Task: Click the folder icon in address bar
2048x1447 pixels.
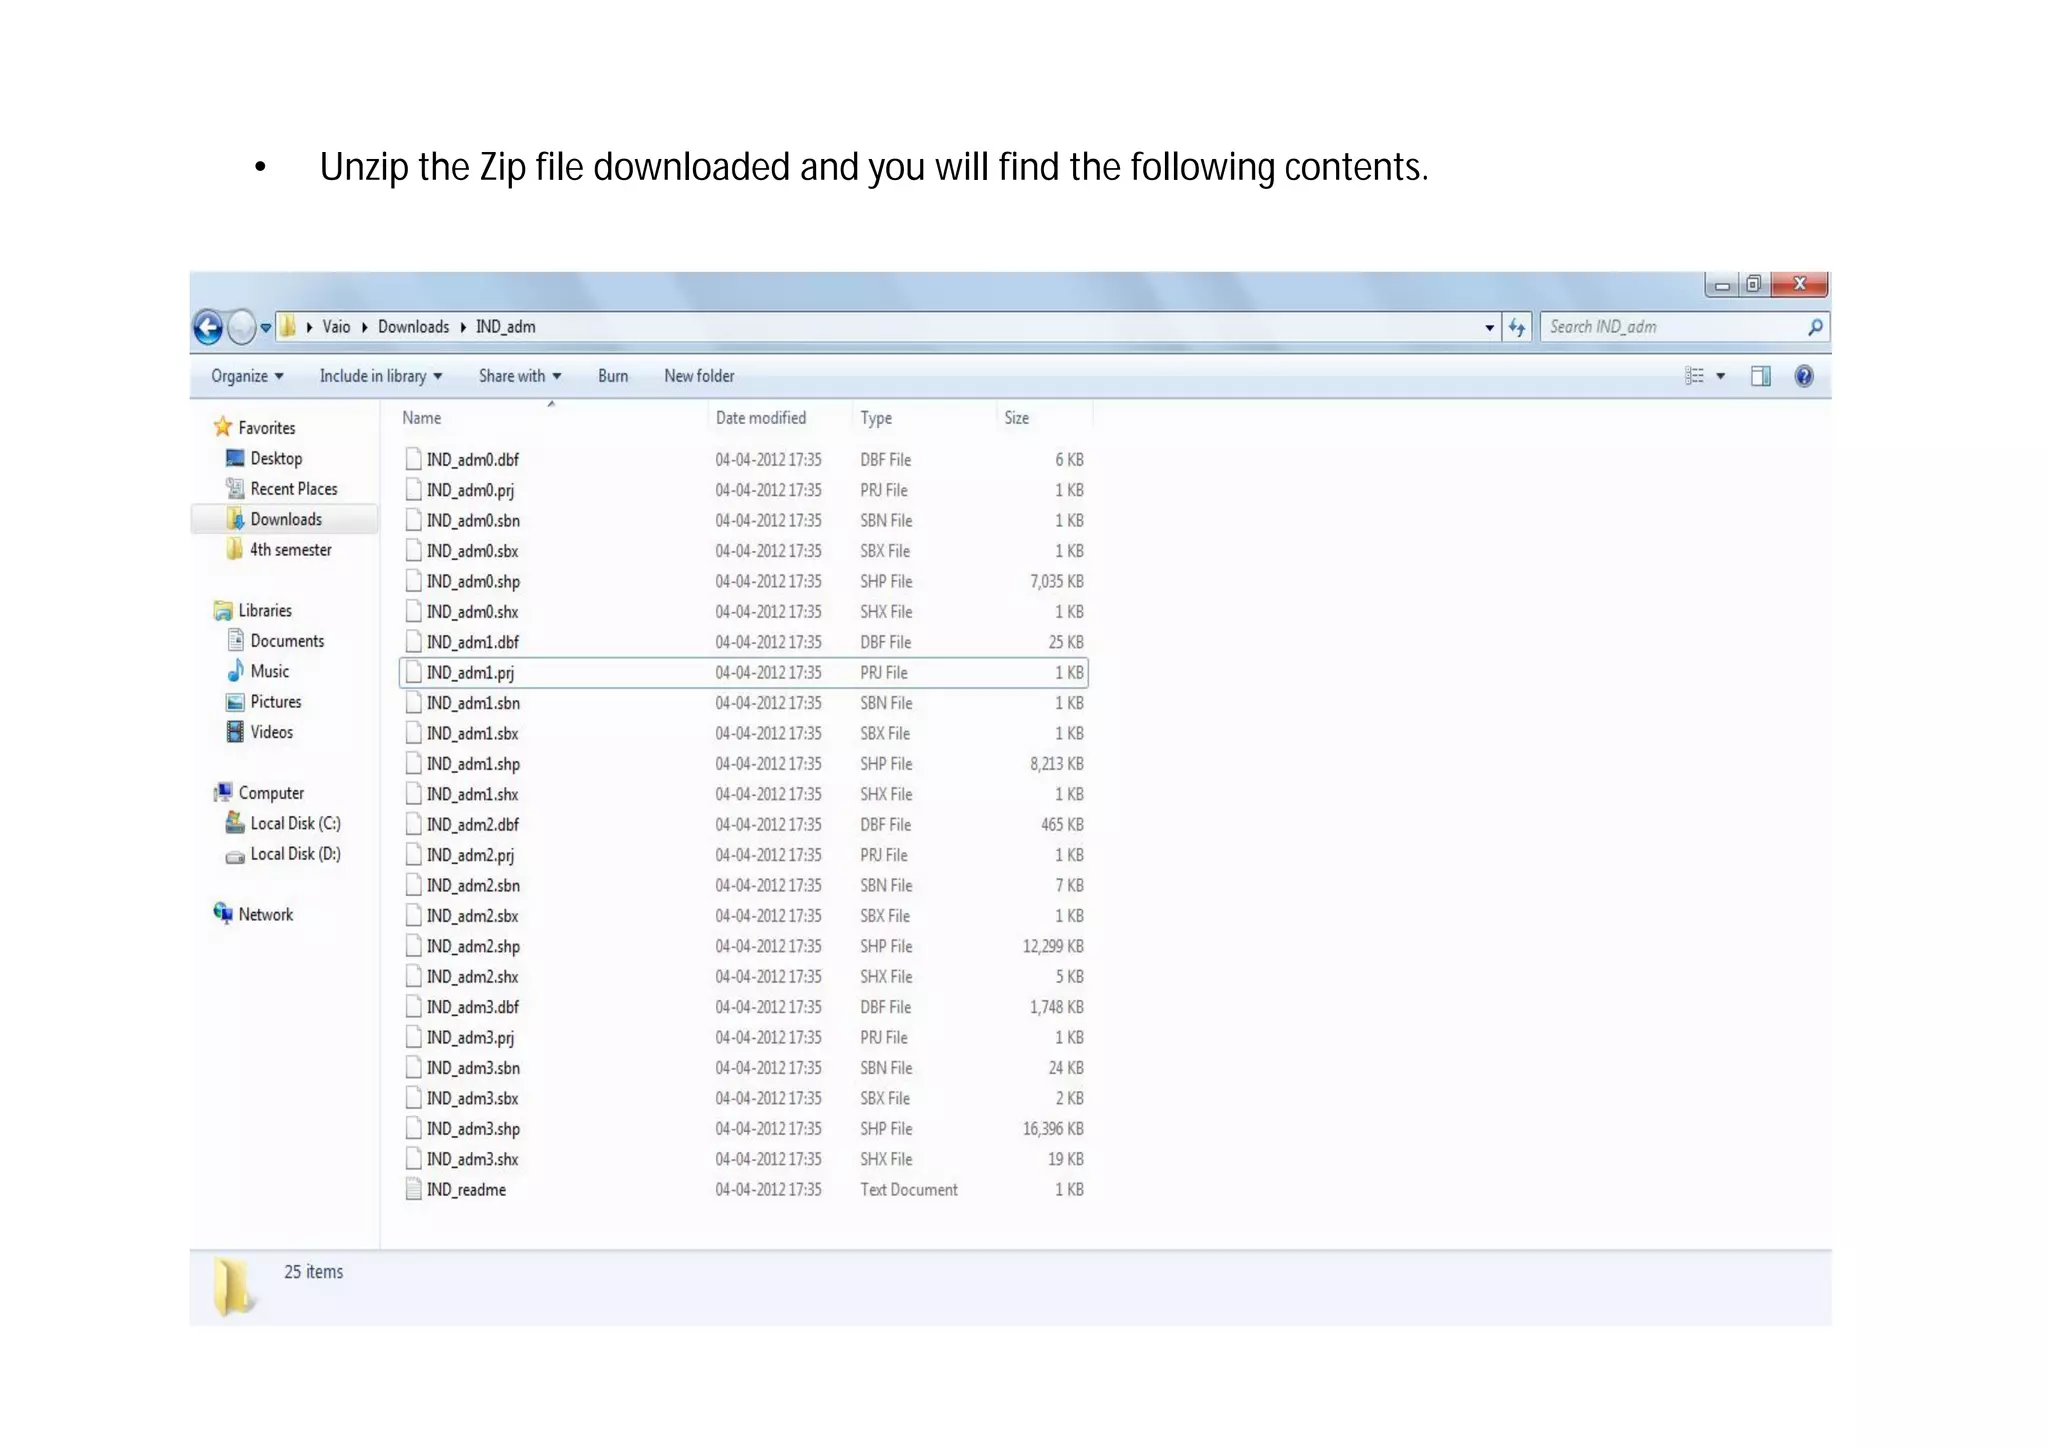Action: tap(288, 326)
